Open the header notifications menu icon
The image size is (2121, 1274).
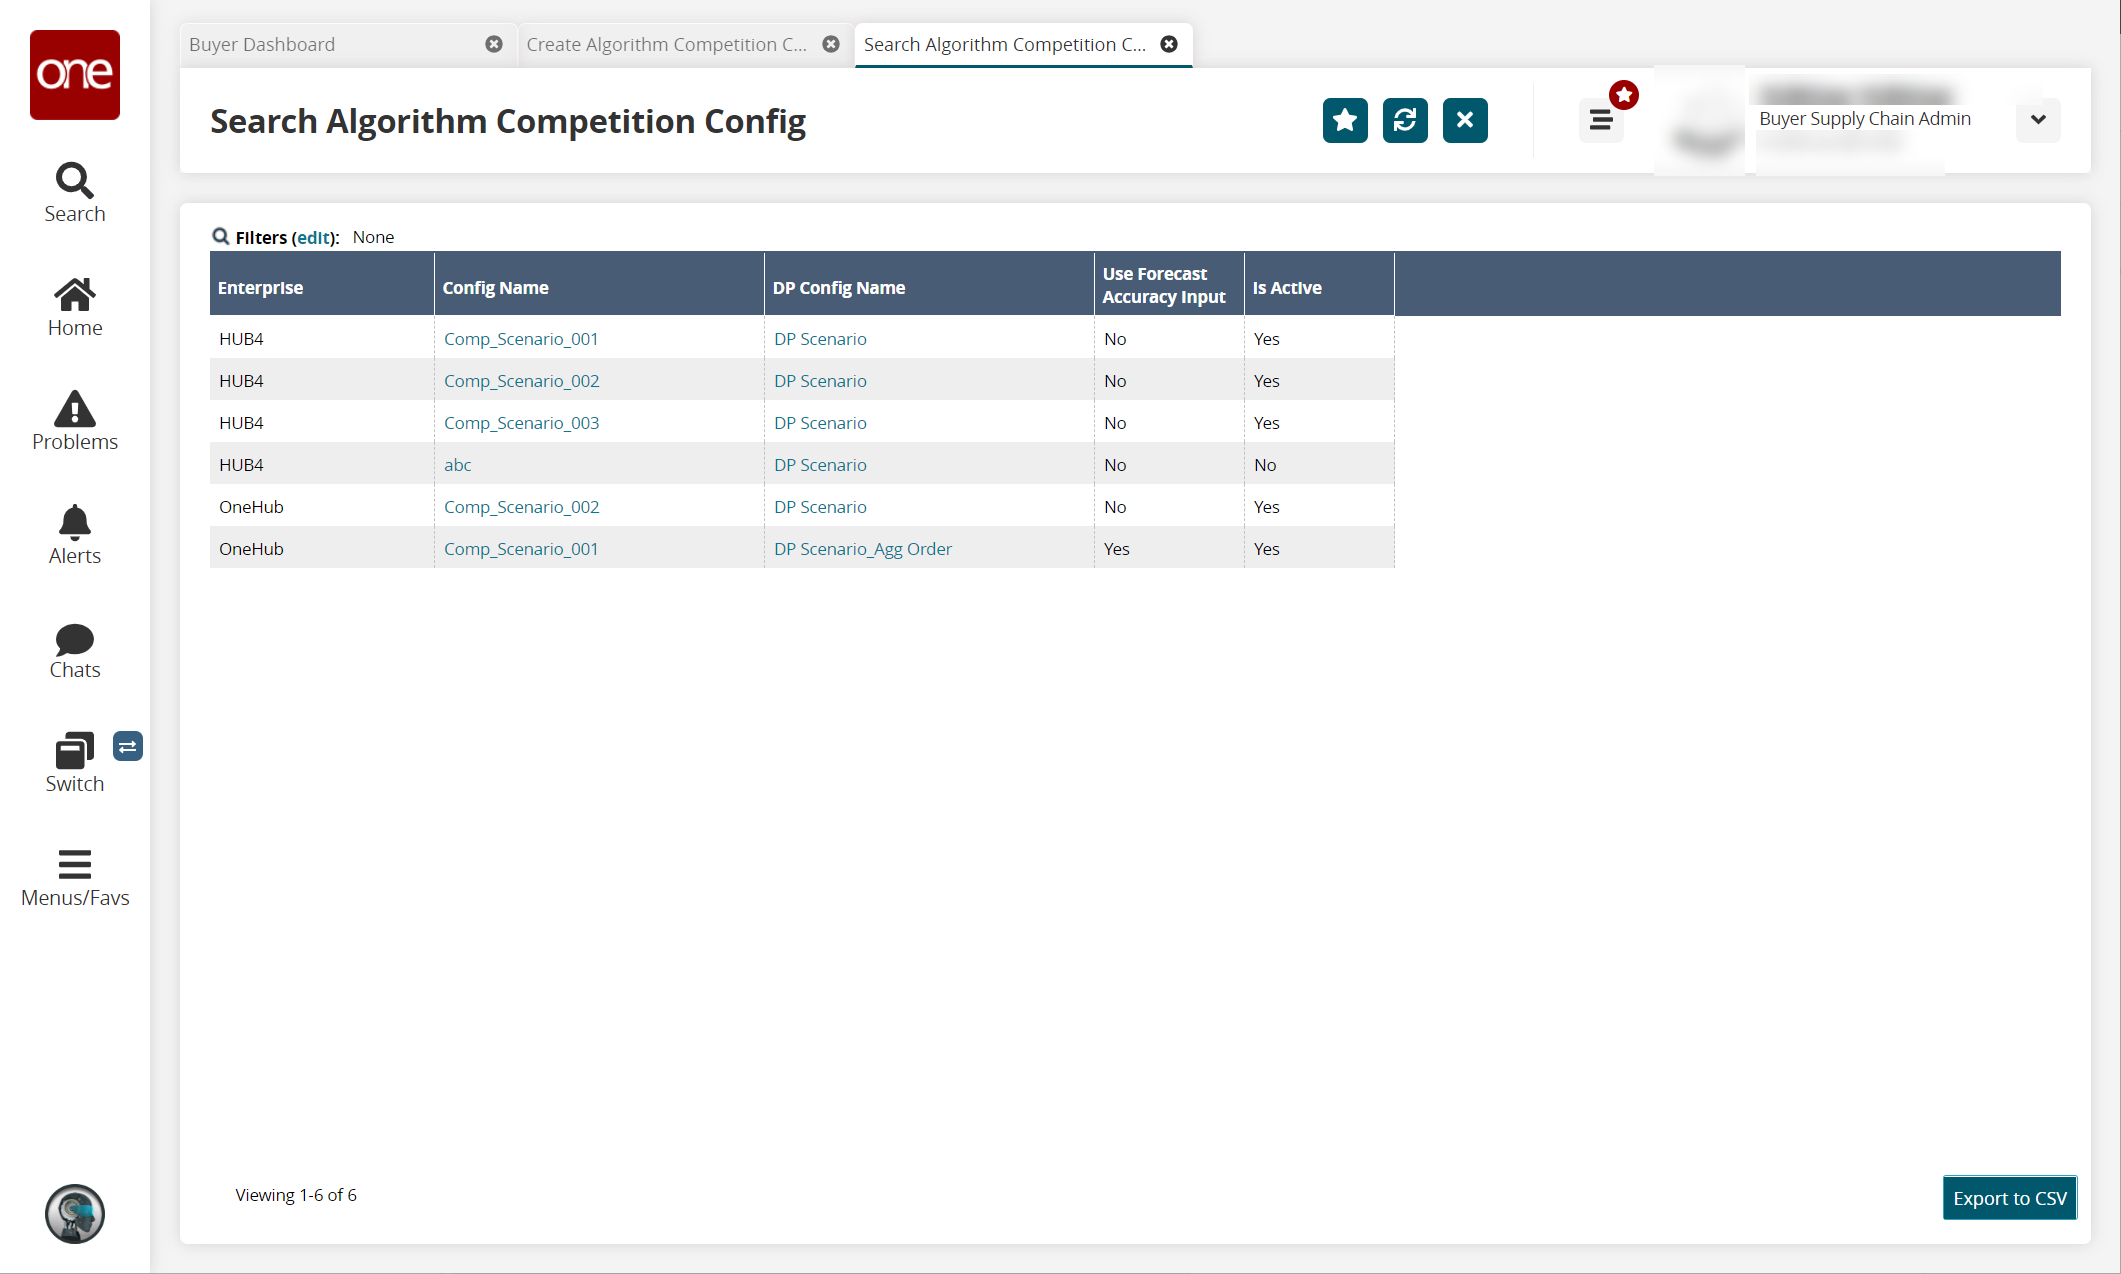(x=1601, y=121)
